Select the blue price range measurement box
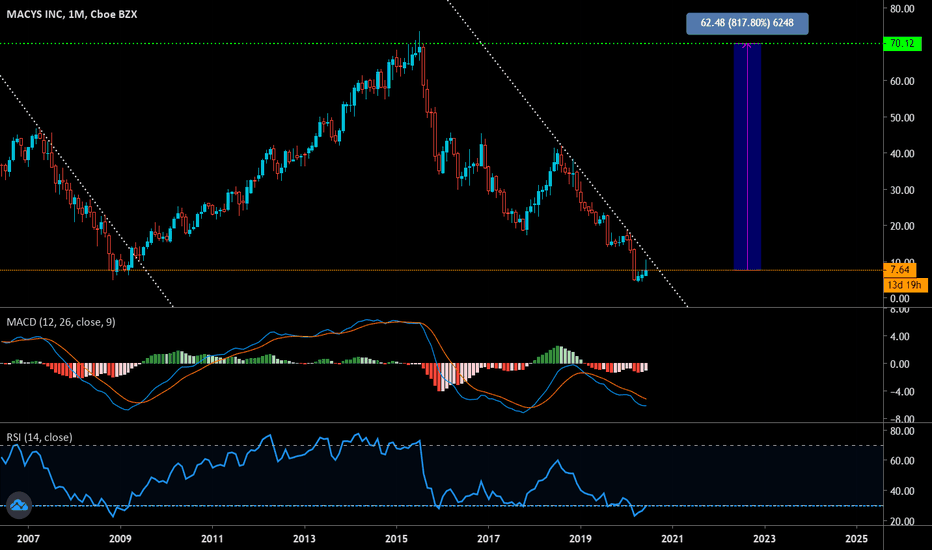Image resolution: width=932 pixels, height=550 pixels. [747, 157]
